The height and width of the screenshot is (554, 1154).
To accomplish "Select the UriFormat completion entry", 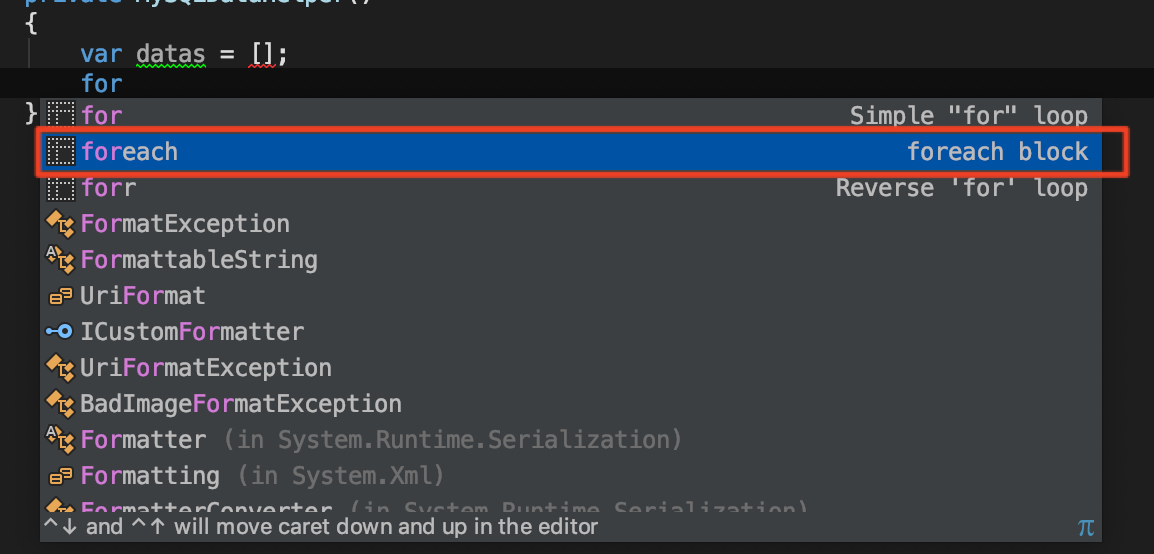I will point(143,296).
